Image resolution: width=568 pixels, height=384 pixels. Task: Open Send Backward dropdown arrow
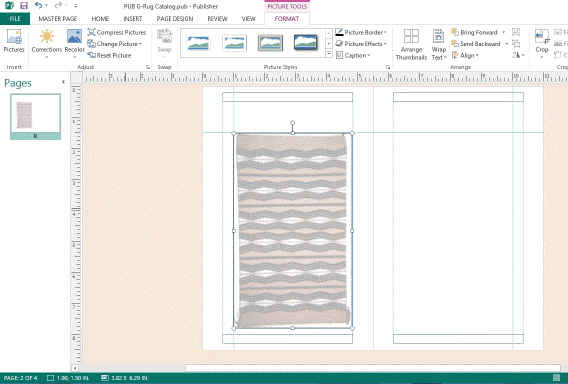506,44
